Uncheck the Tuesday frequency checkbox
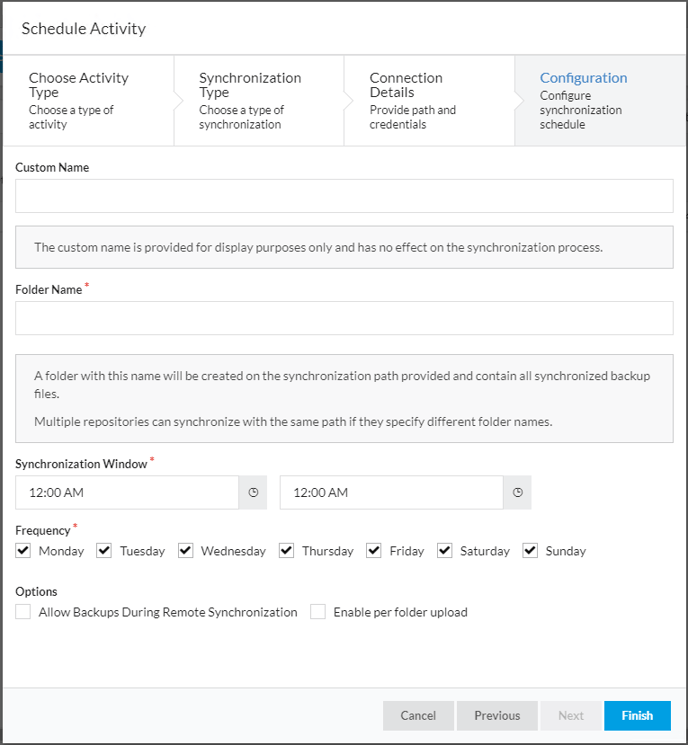 point(104,551)
